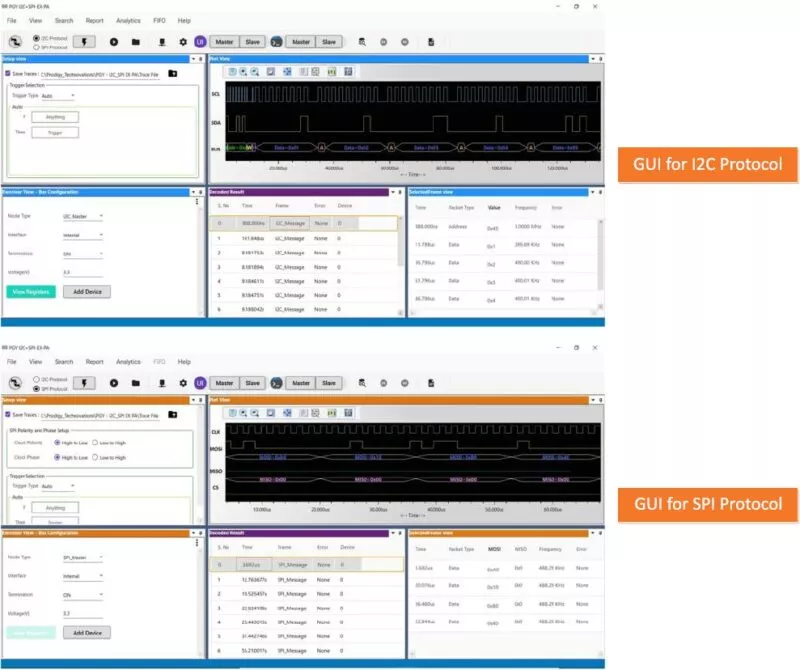Click the lightning trigger icon in the SPI toolbar

pos(84,383)
